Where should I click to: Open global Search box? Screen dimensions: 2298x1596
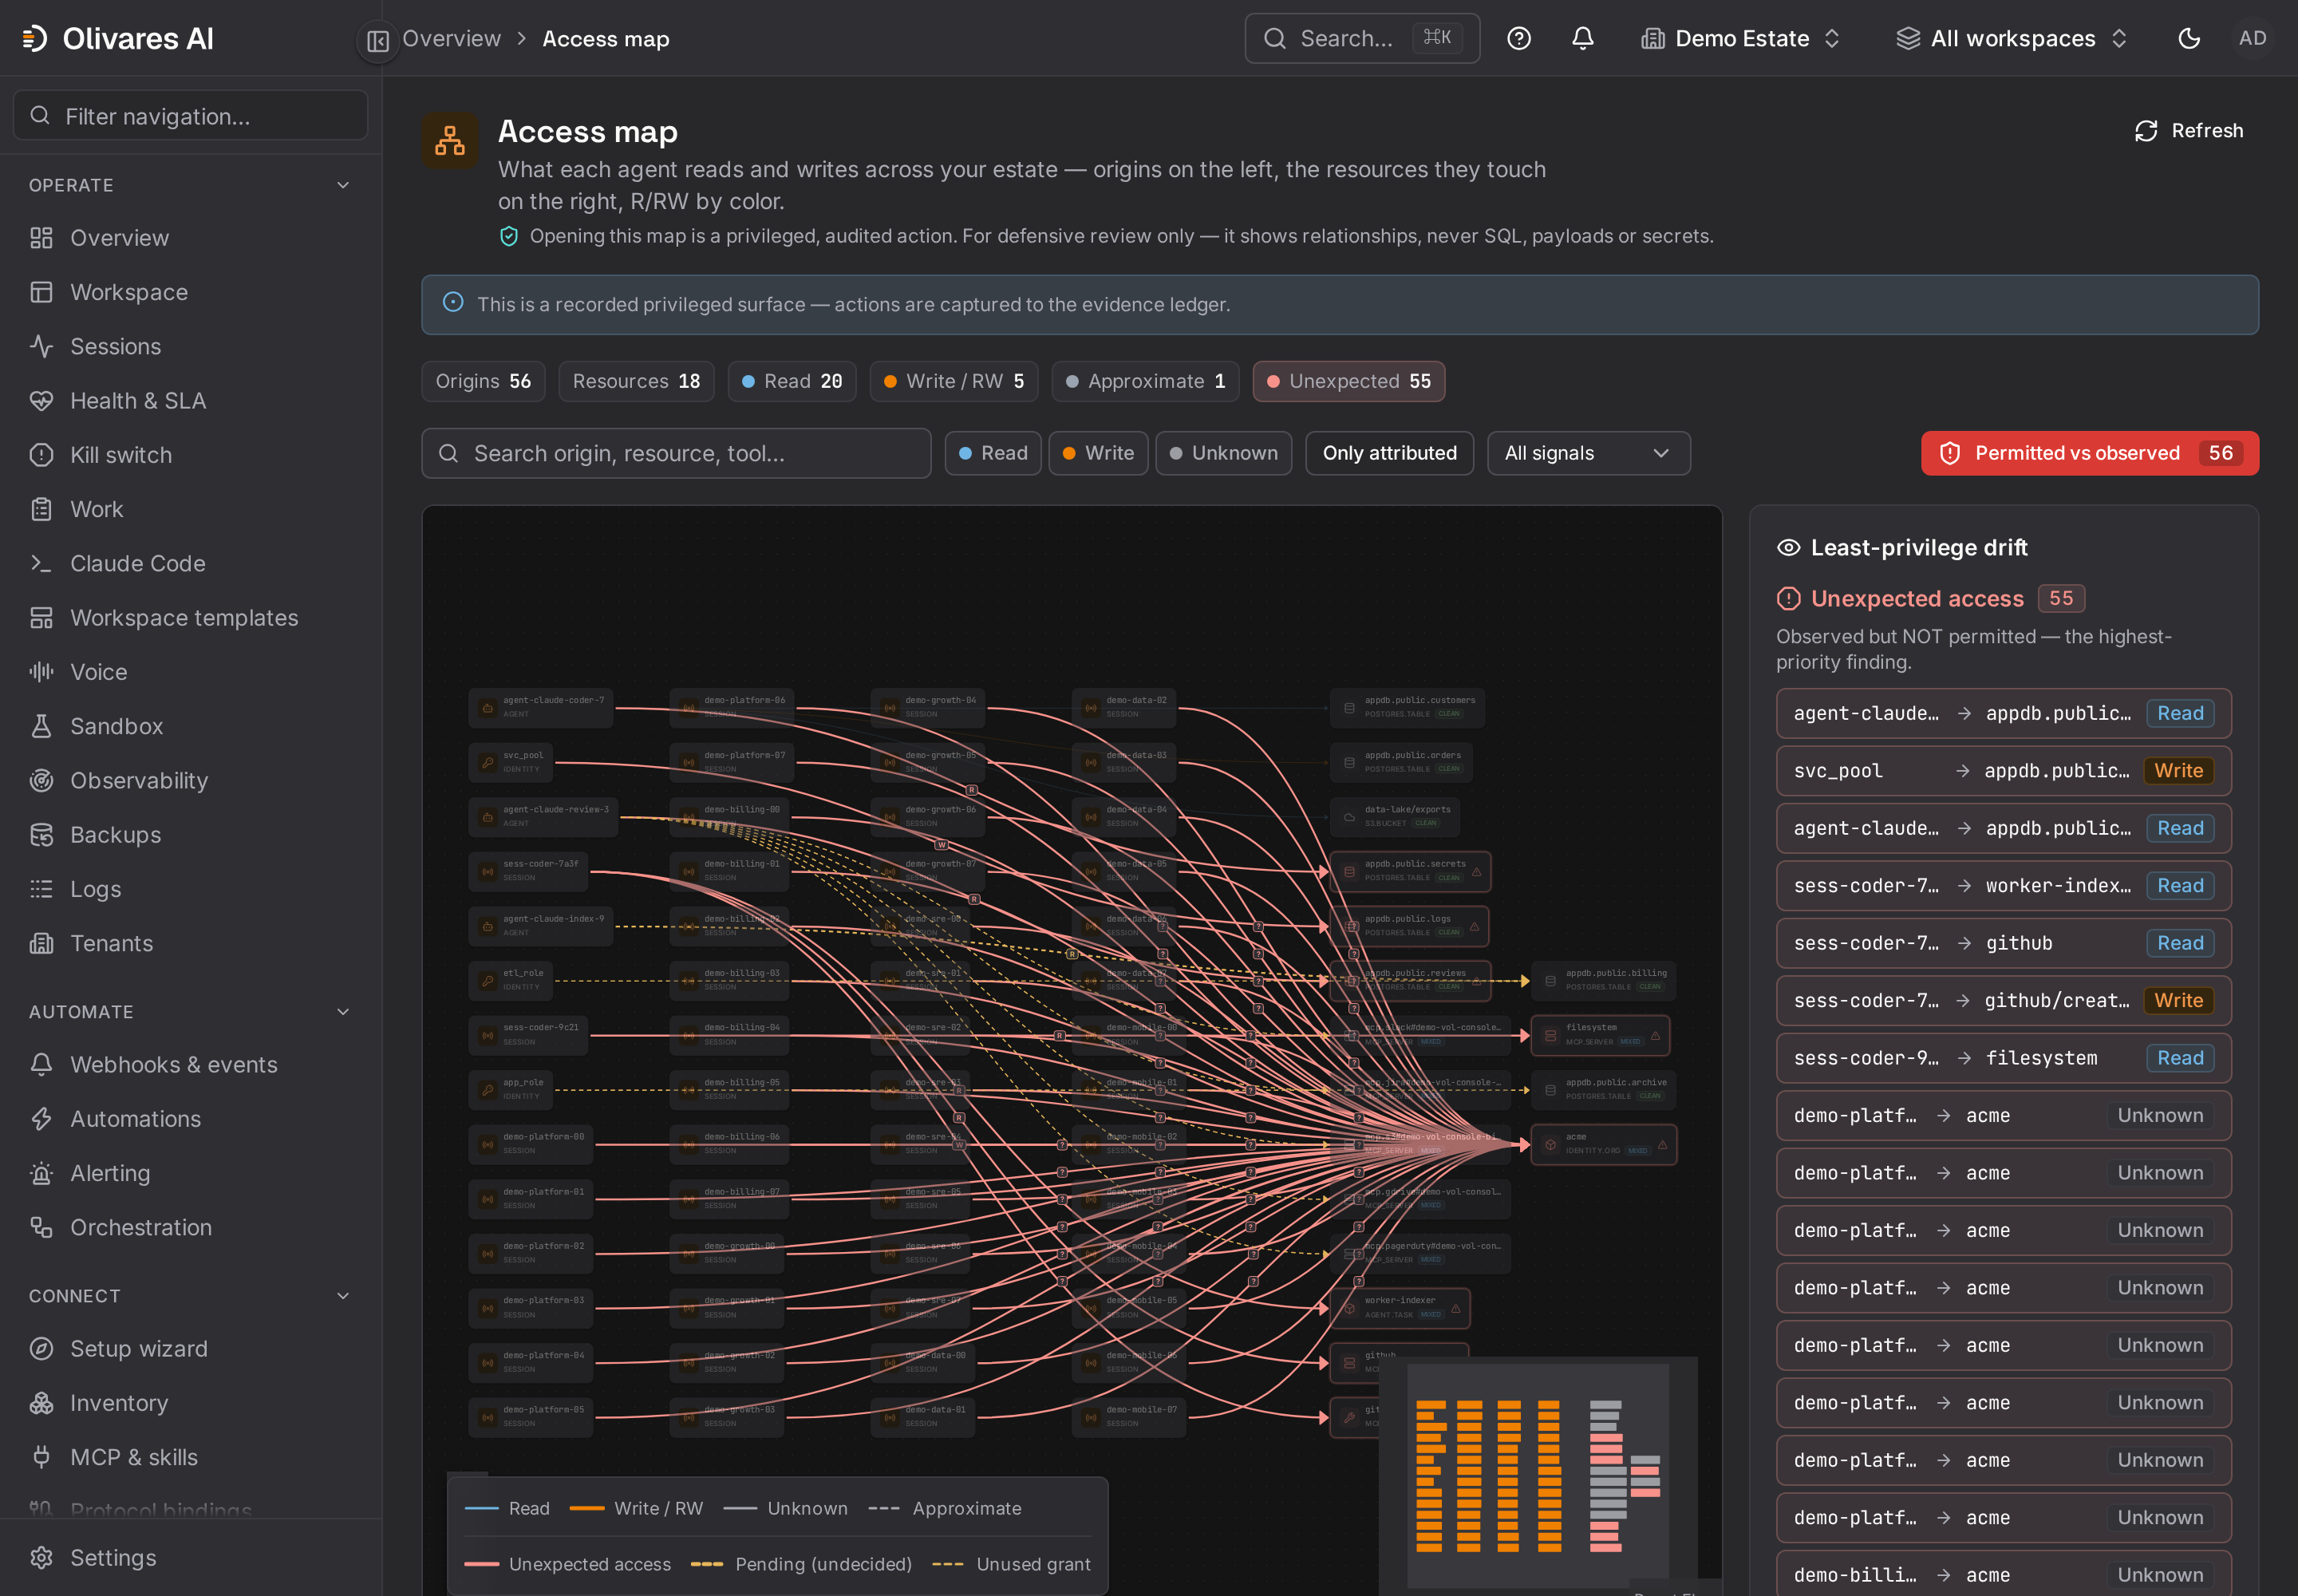coord(1362,38)
